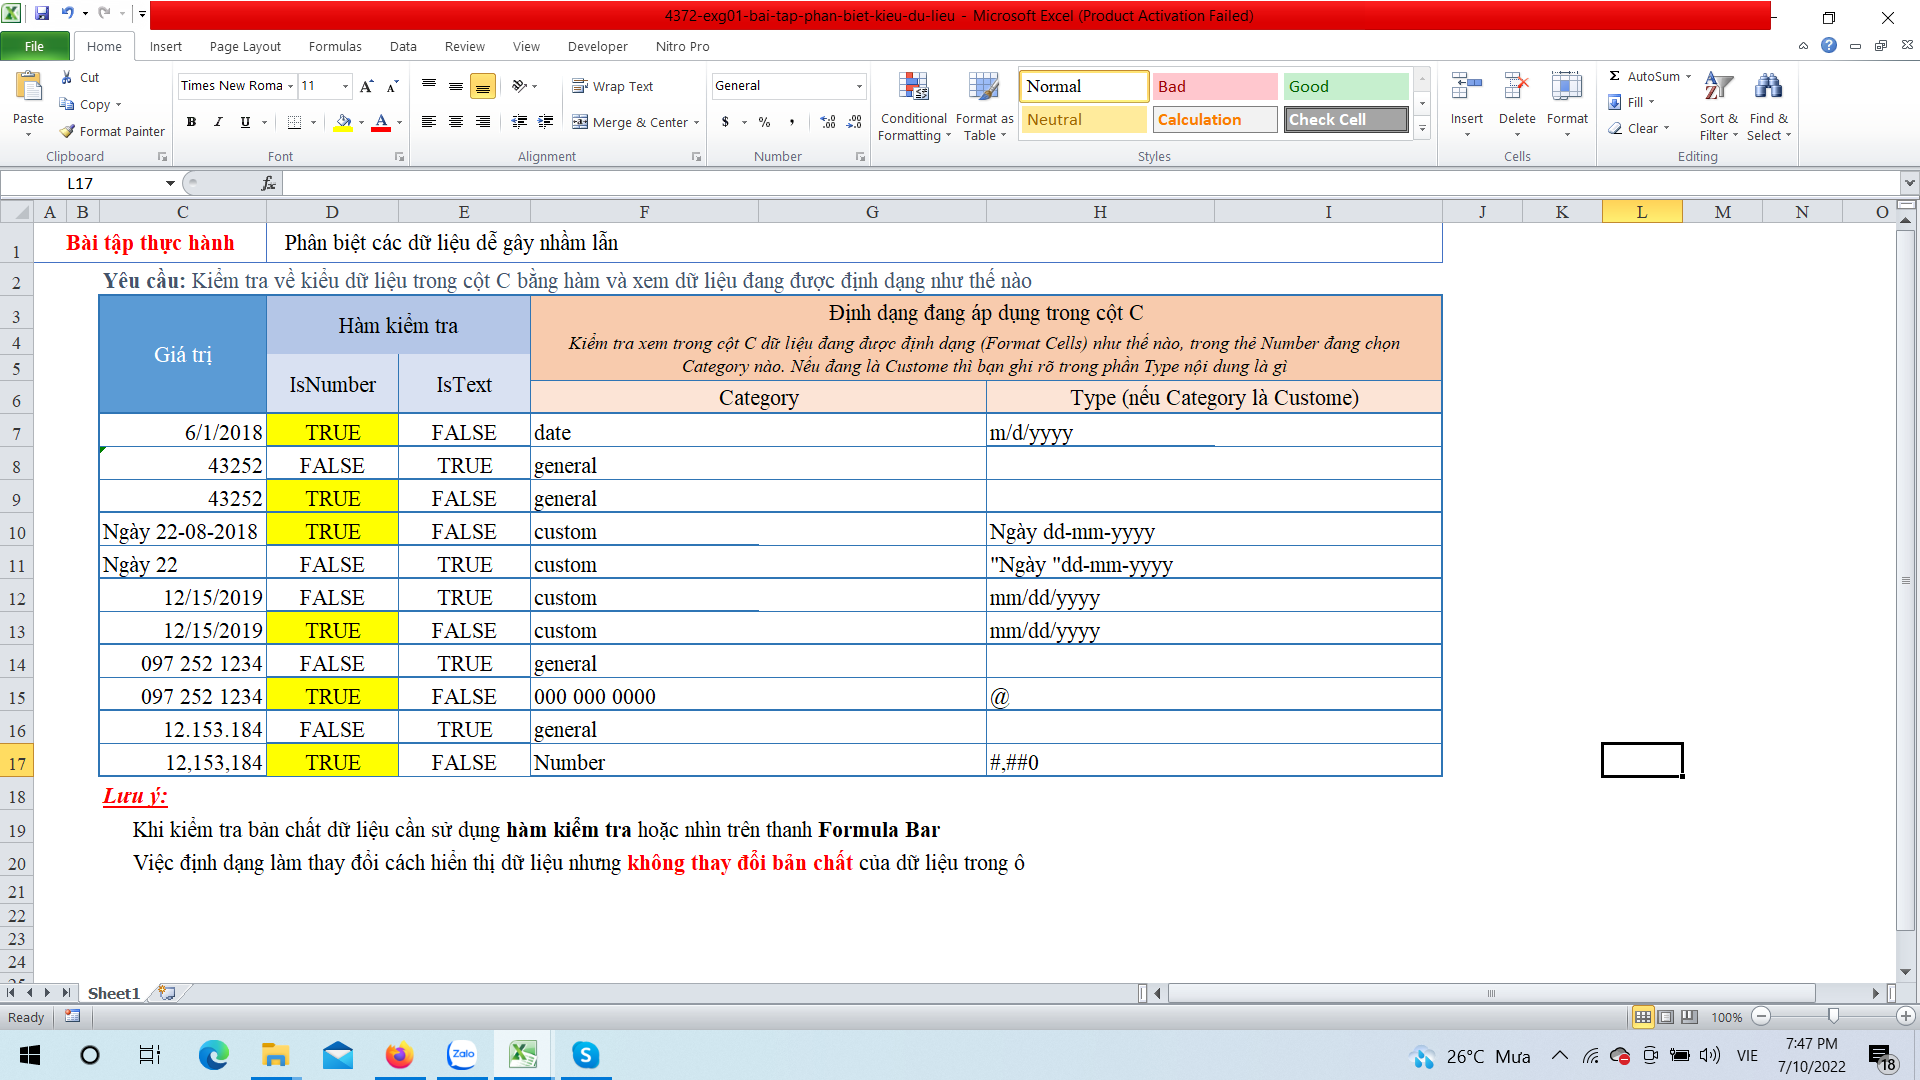Click the Conditional Formatting icon
This screenshot has height=1080, width=1920.
[913, 88]
